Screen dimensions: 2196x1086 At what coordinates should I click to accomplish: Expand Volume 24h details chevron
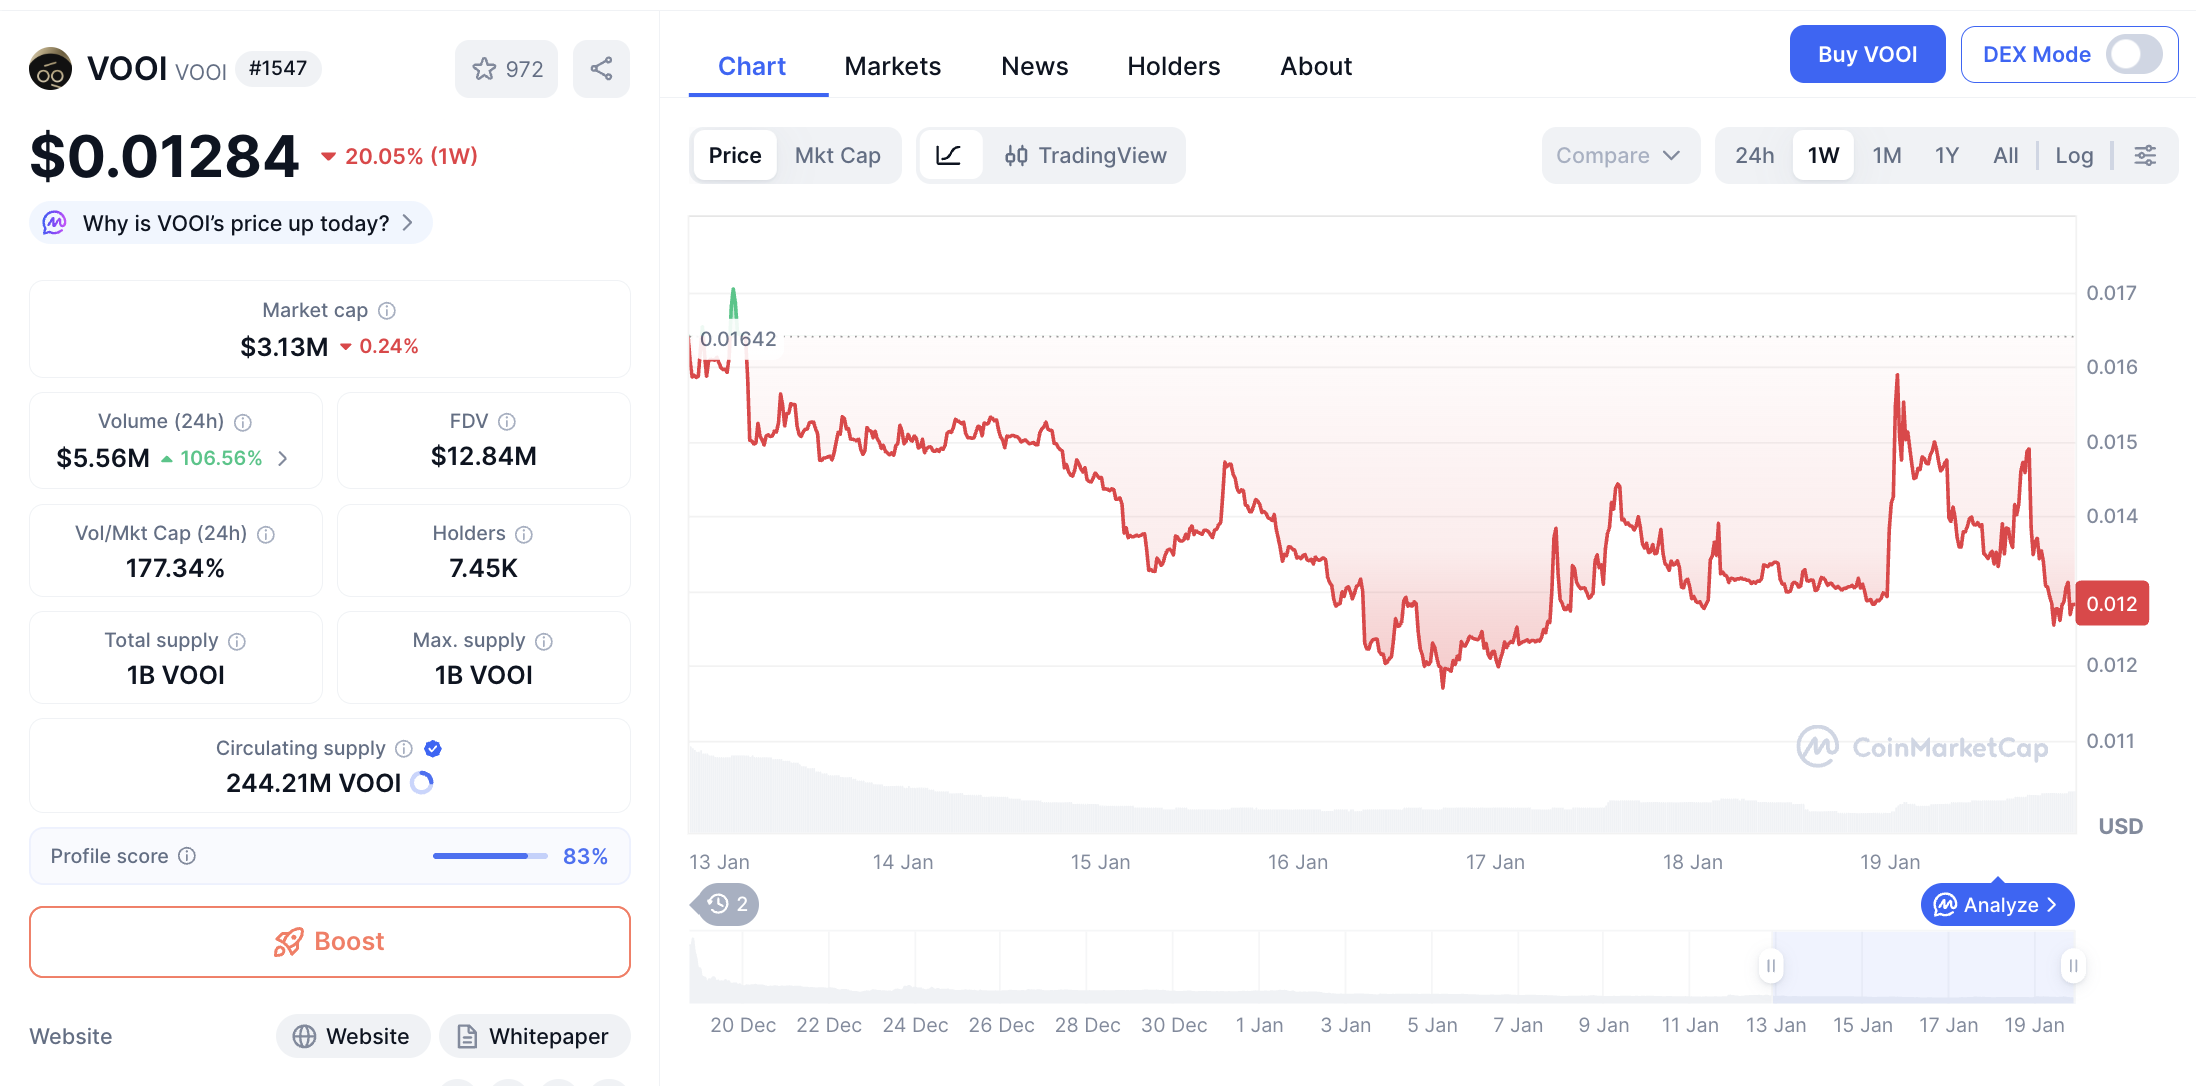tap(283, 458)
